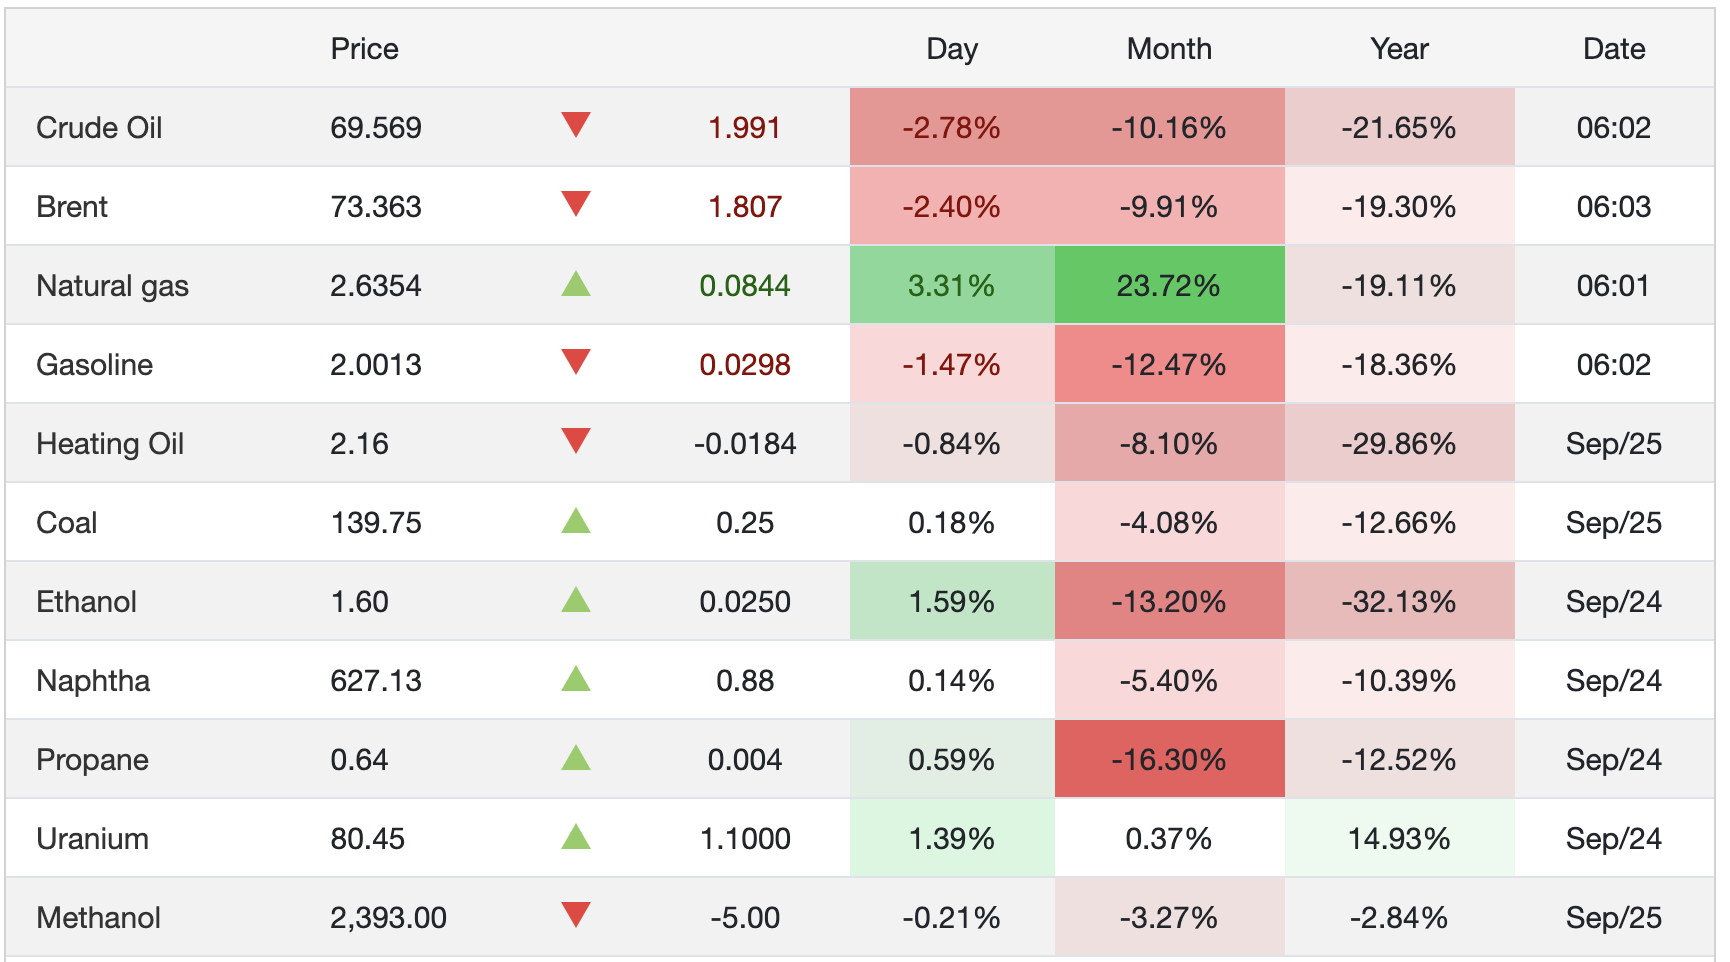Open the Methanol commodity link

[x=98, y=918]
